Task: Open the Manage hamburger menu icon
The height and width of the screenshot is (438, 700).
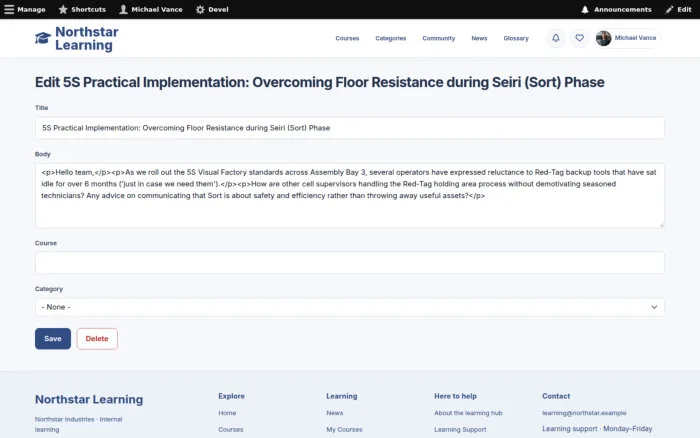Action: point(9,9)
